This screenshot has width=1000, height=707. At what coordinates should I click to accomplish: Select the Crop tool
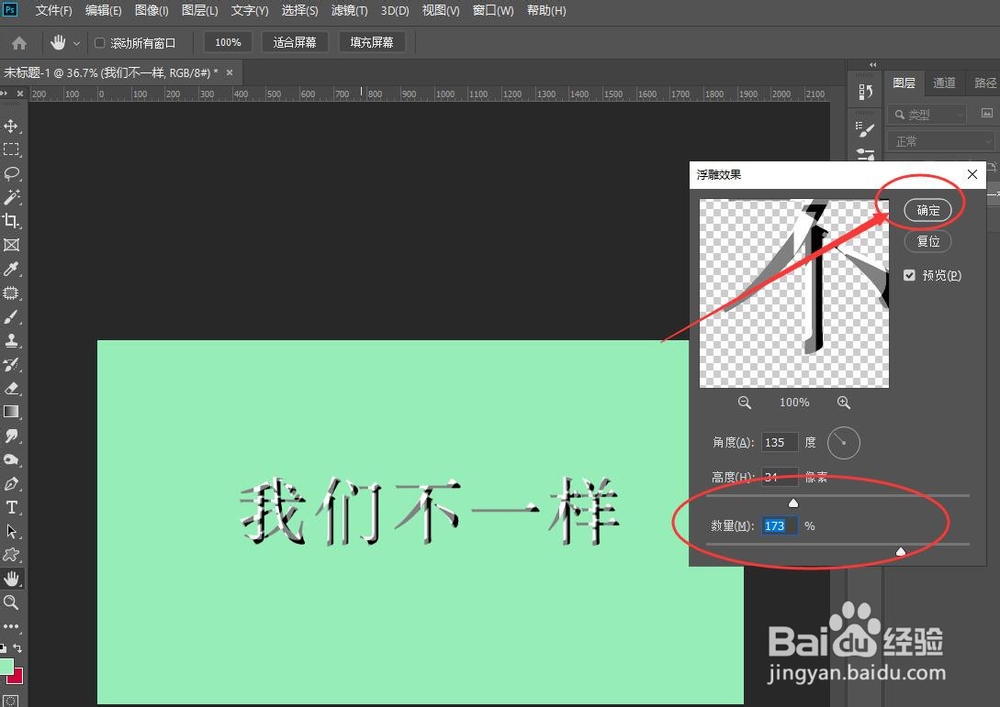tap(12, 221)
